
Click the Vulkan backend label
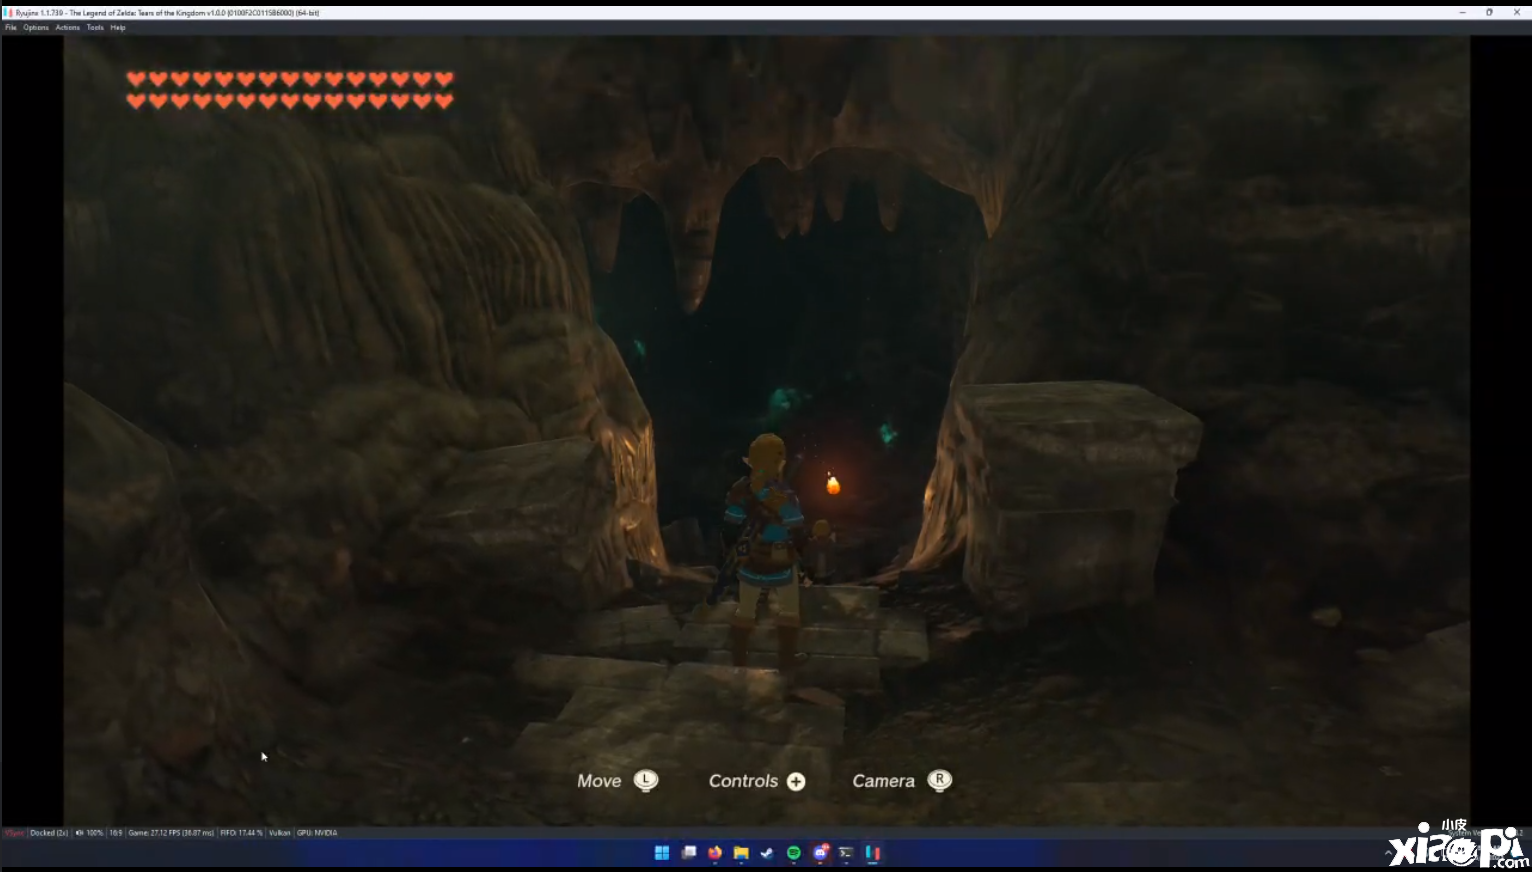(x=280, y=832)
